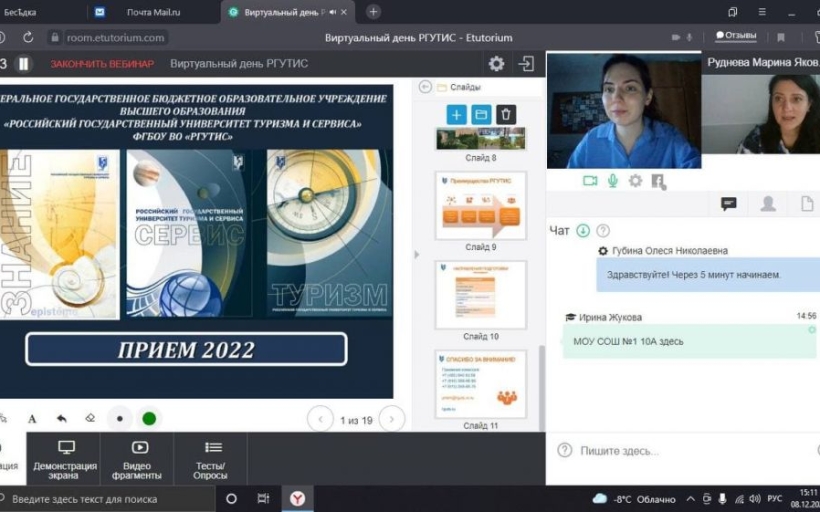The height and width of the screenshot is (512, 820).
Task: Add a new slide with plus button
Action: coord(457,115)
